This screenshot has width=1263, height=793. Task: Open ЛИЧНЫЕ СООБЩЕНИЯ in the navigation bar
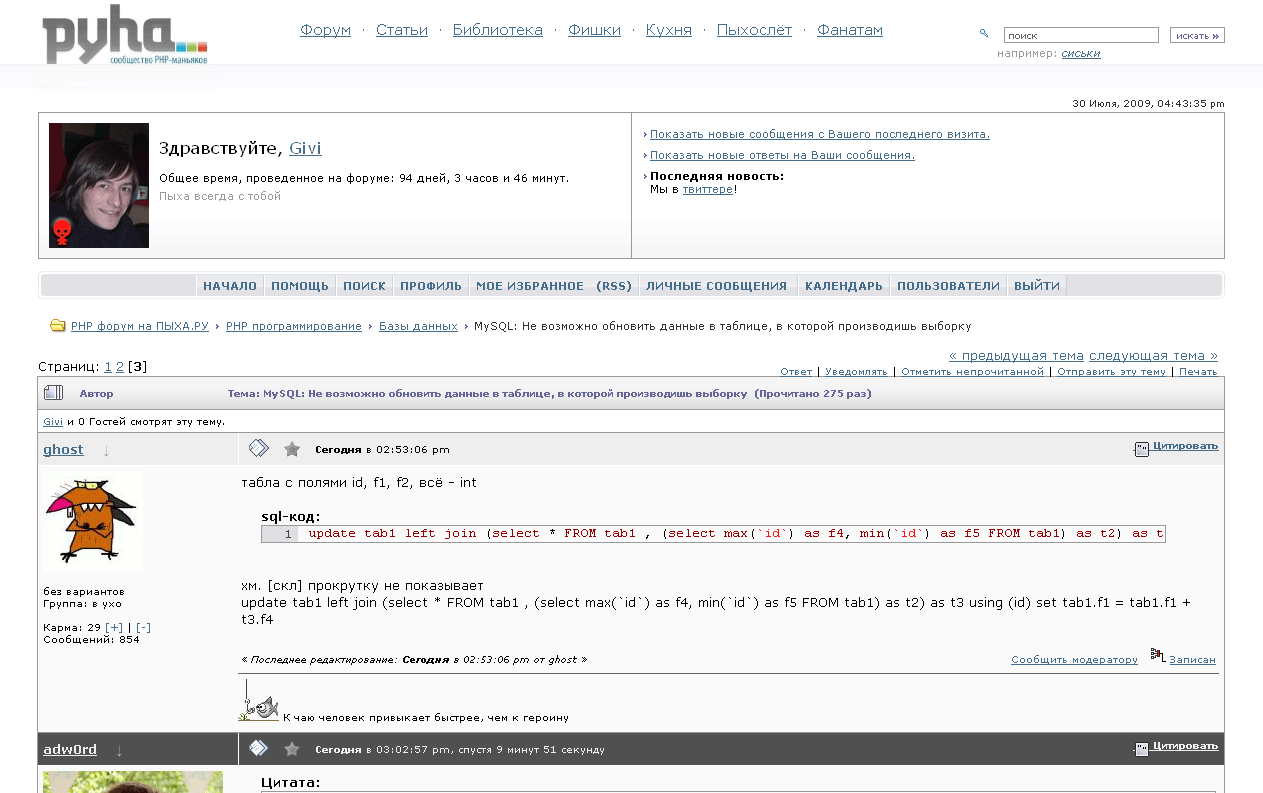point(716,286)
